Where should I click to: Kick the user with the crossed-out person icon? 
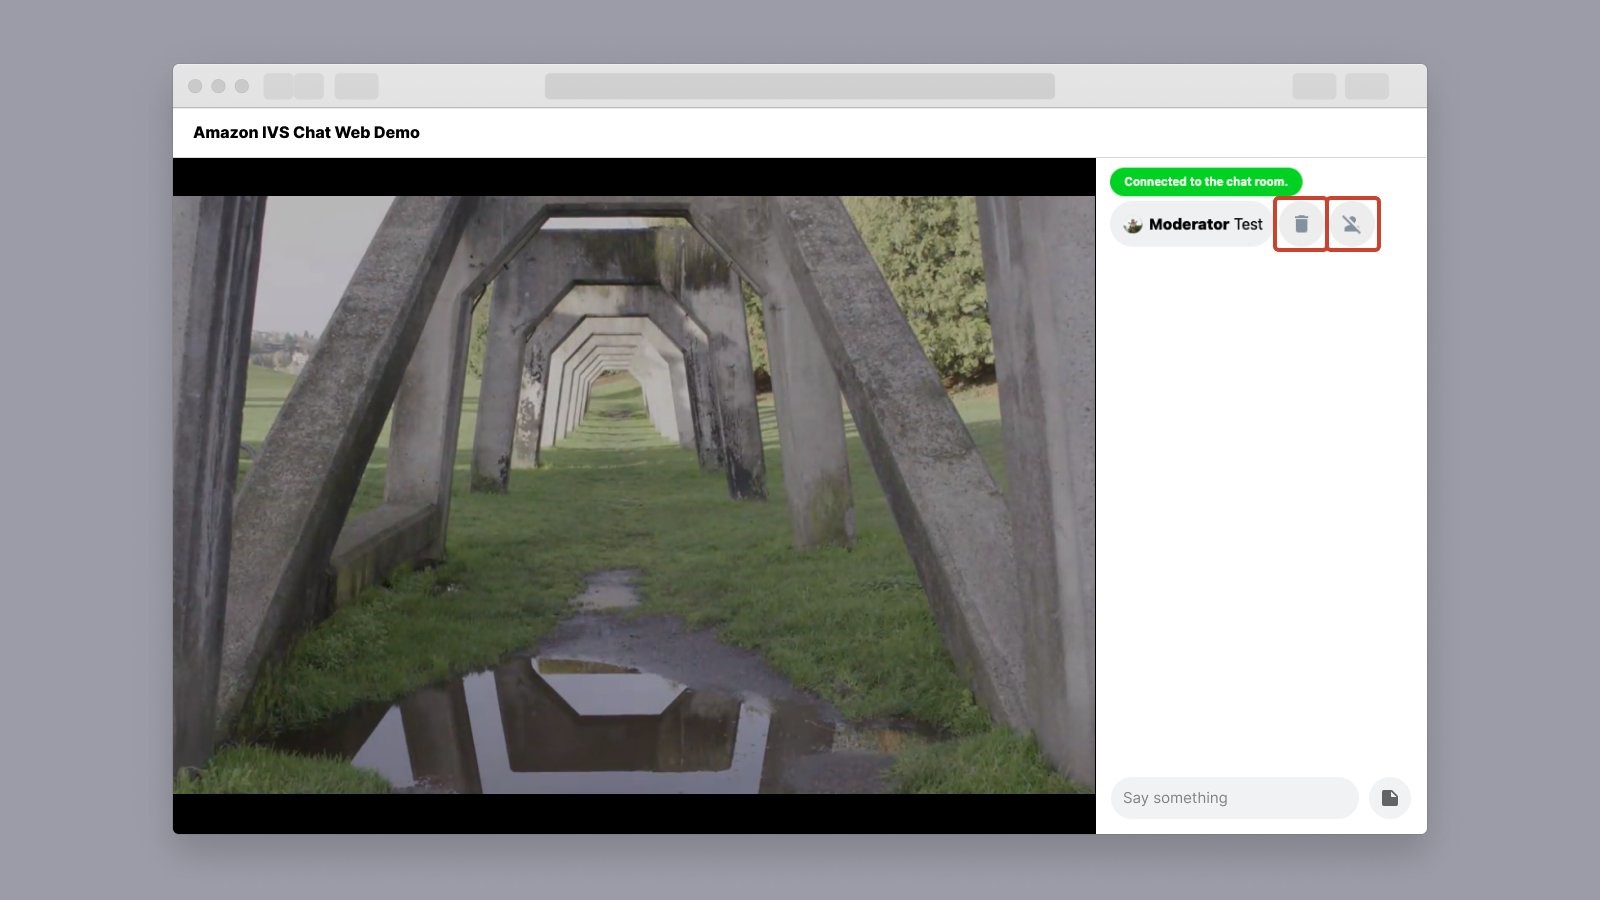(x=1351, y=224)
